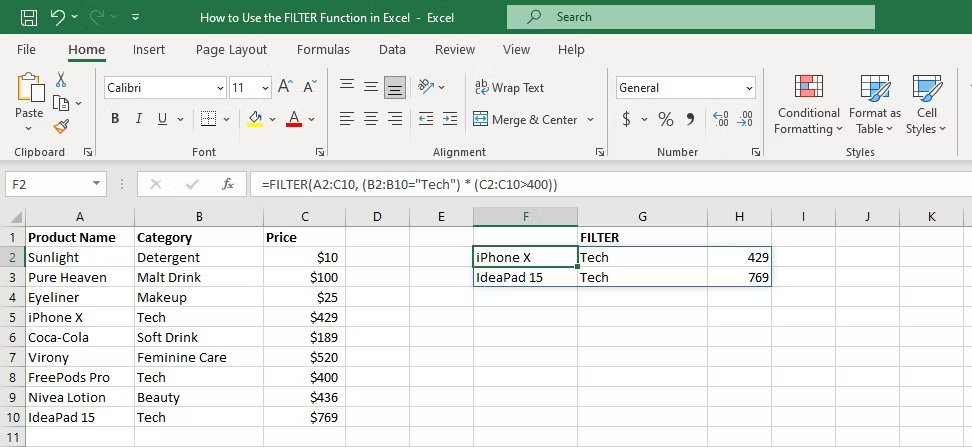The height and width of the screenshot is (447, 972).
Task: Click into the formula bar text
Action: [x=409, y=184]
